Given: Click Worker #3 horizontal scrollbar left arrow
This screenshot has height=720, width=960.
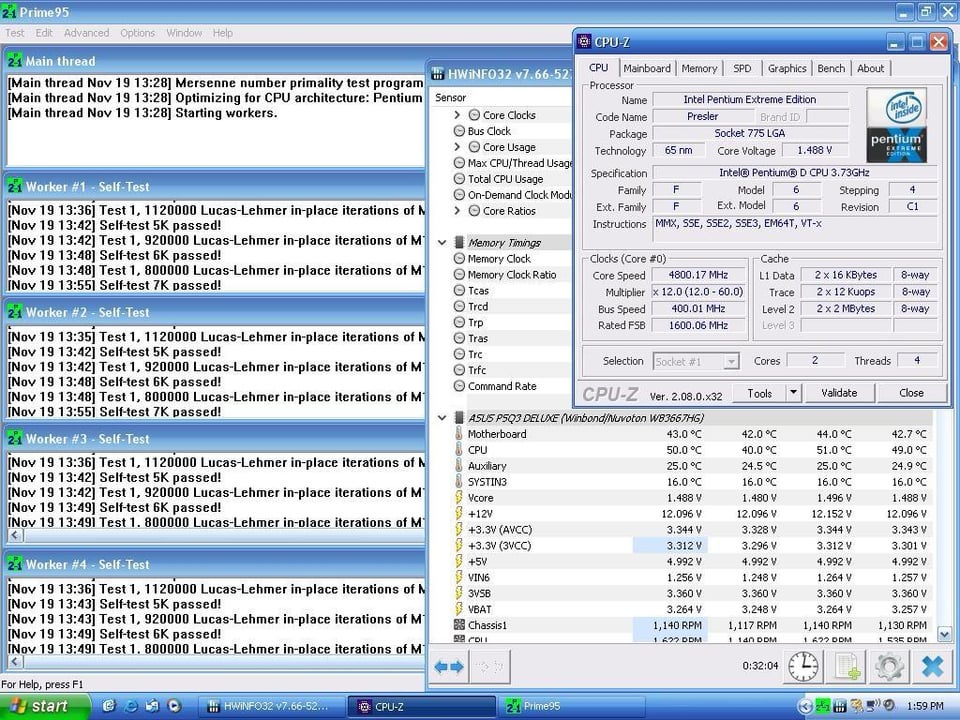Looking at the screenshot, I should pyautogui.click(x=15, y=535).
